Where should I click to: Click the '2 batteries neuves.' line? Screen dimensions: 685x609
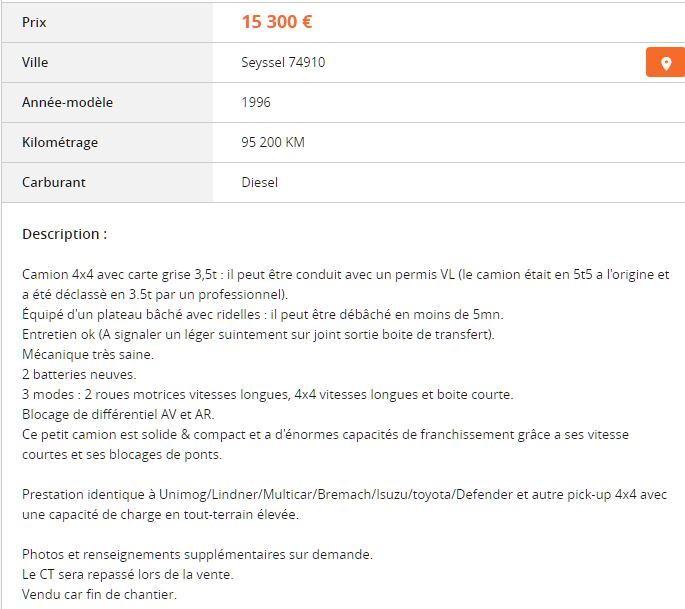(79, 374)
